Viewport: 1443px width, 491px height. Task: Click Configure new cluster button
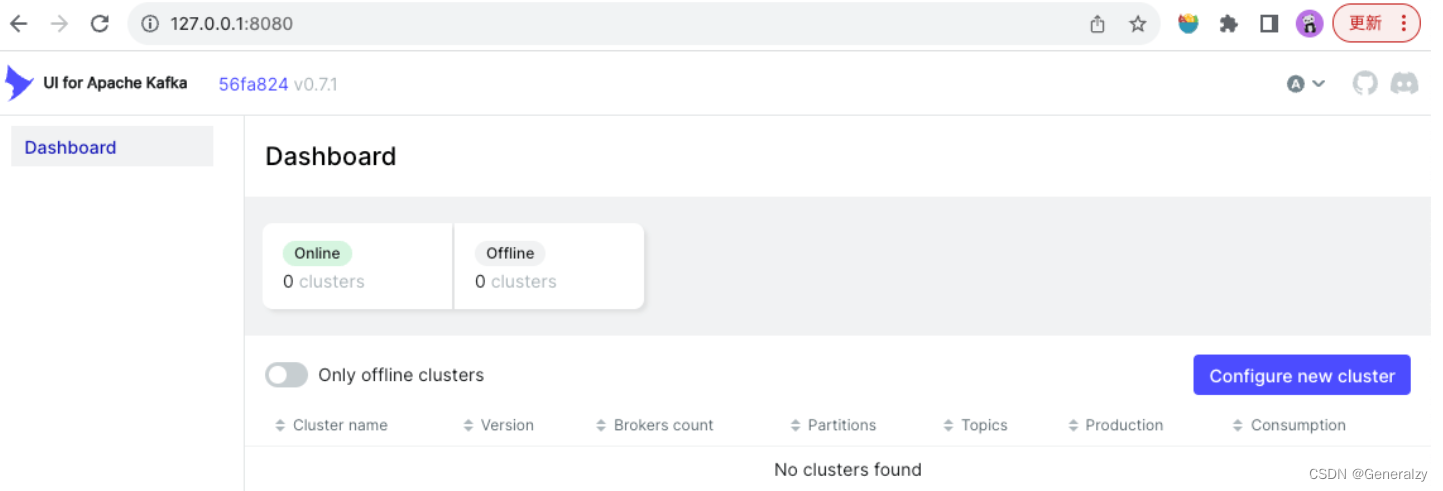(1301, 375)
